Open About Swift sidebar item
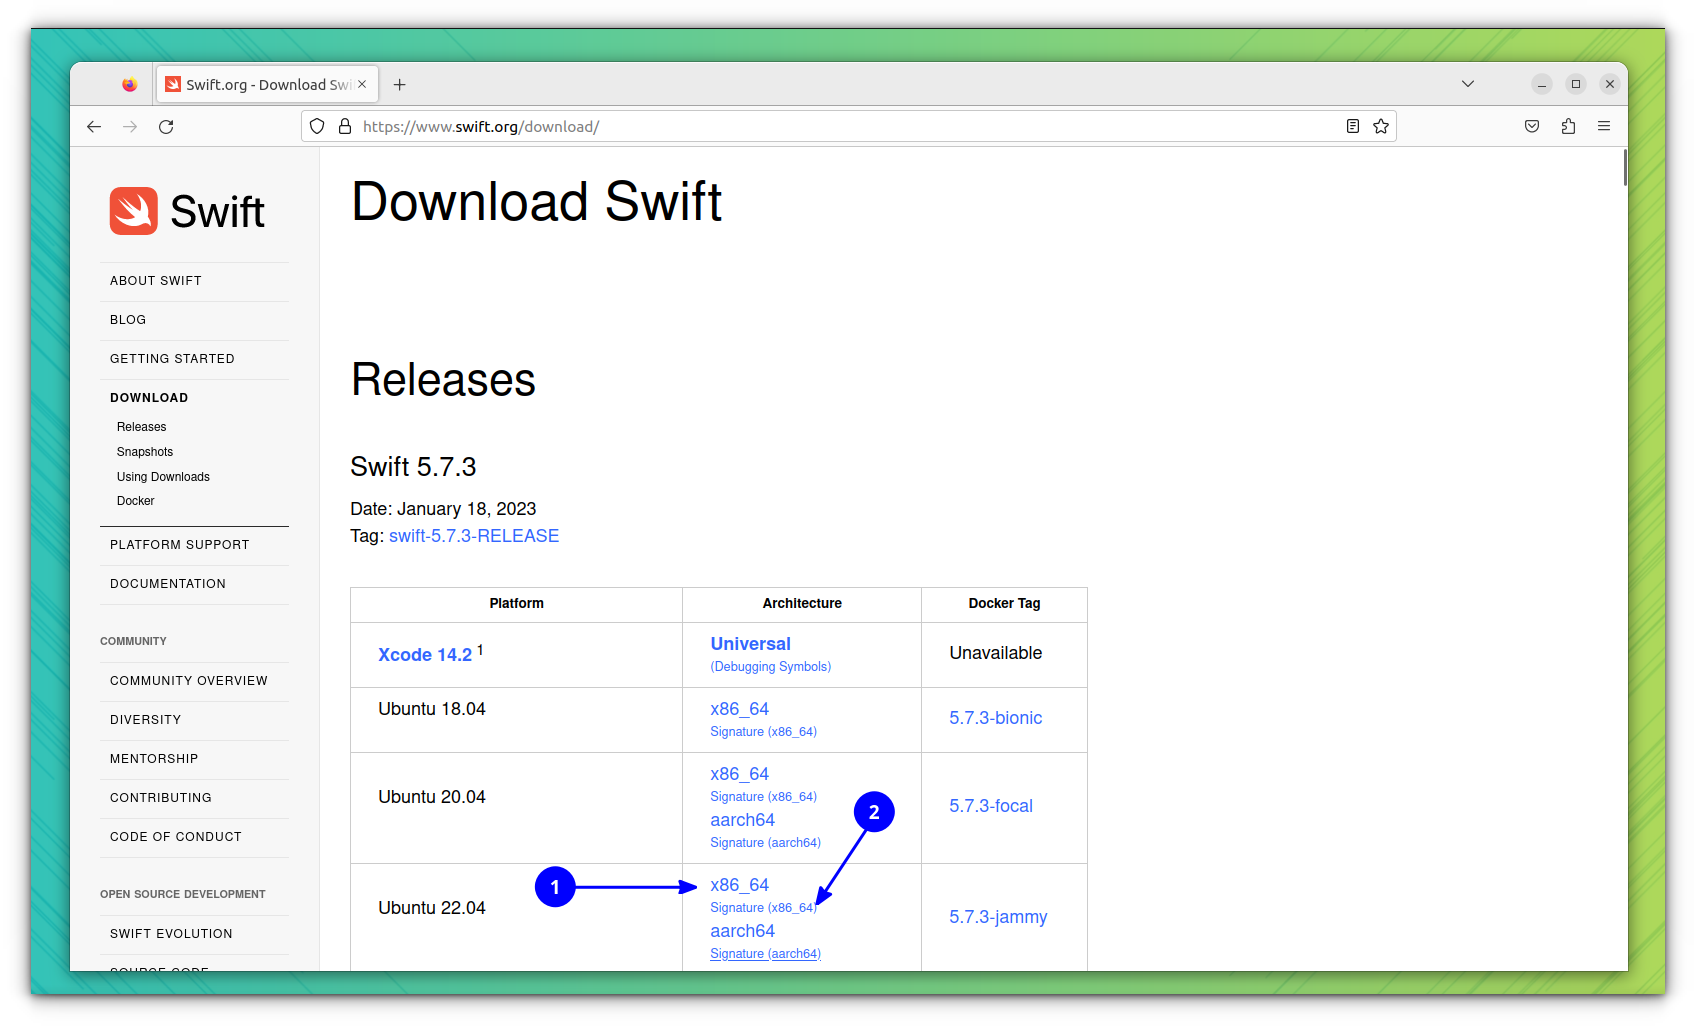 pos(156,281)
